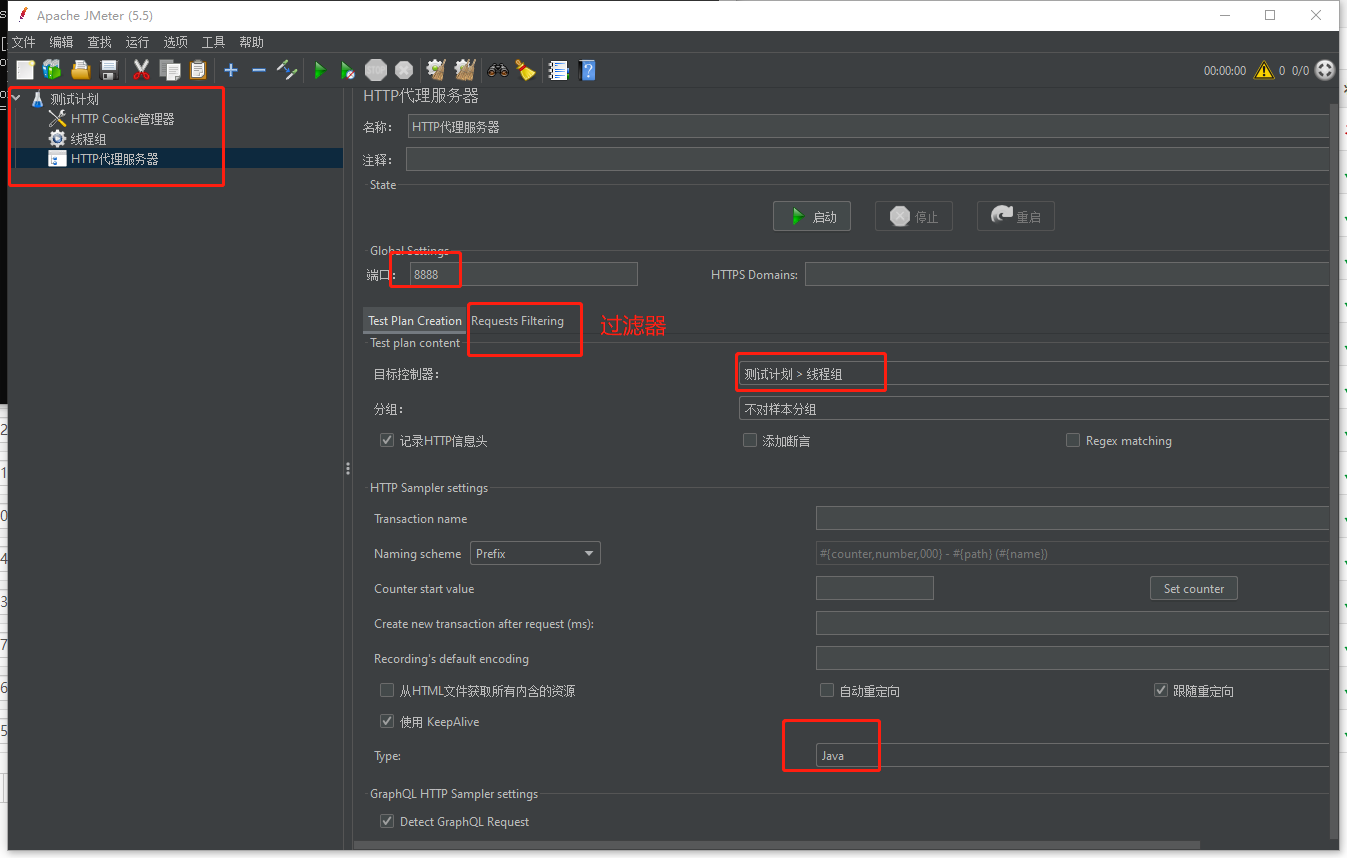Click the 名称 name input field
The height and width of the screenshot is (858, 1347).
(x=869, y=127)
